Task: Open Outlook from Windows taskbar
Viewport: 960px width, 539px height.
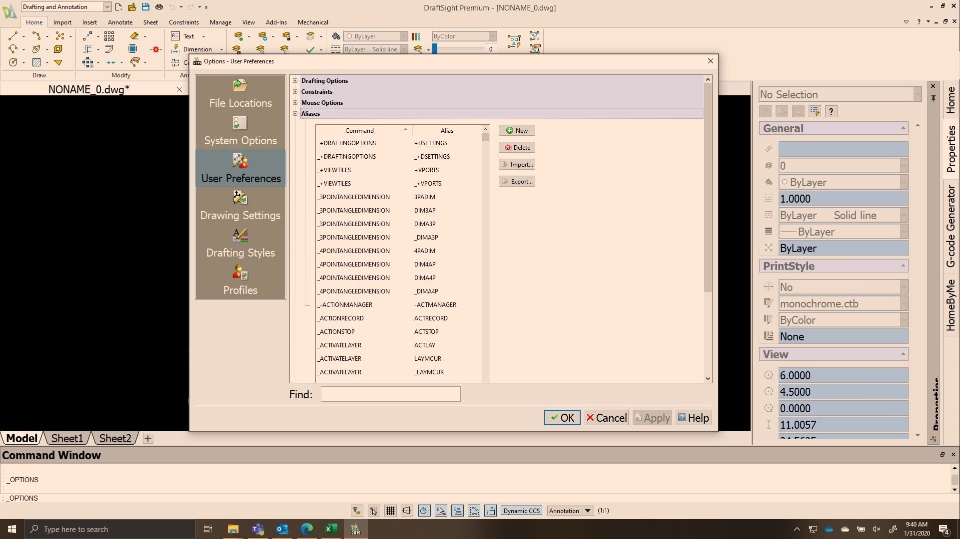Action: coord(282,529)
